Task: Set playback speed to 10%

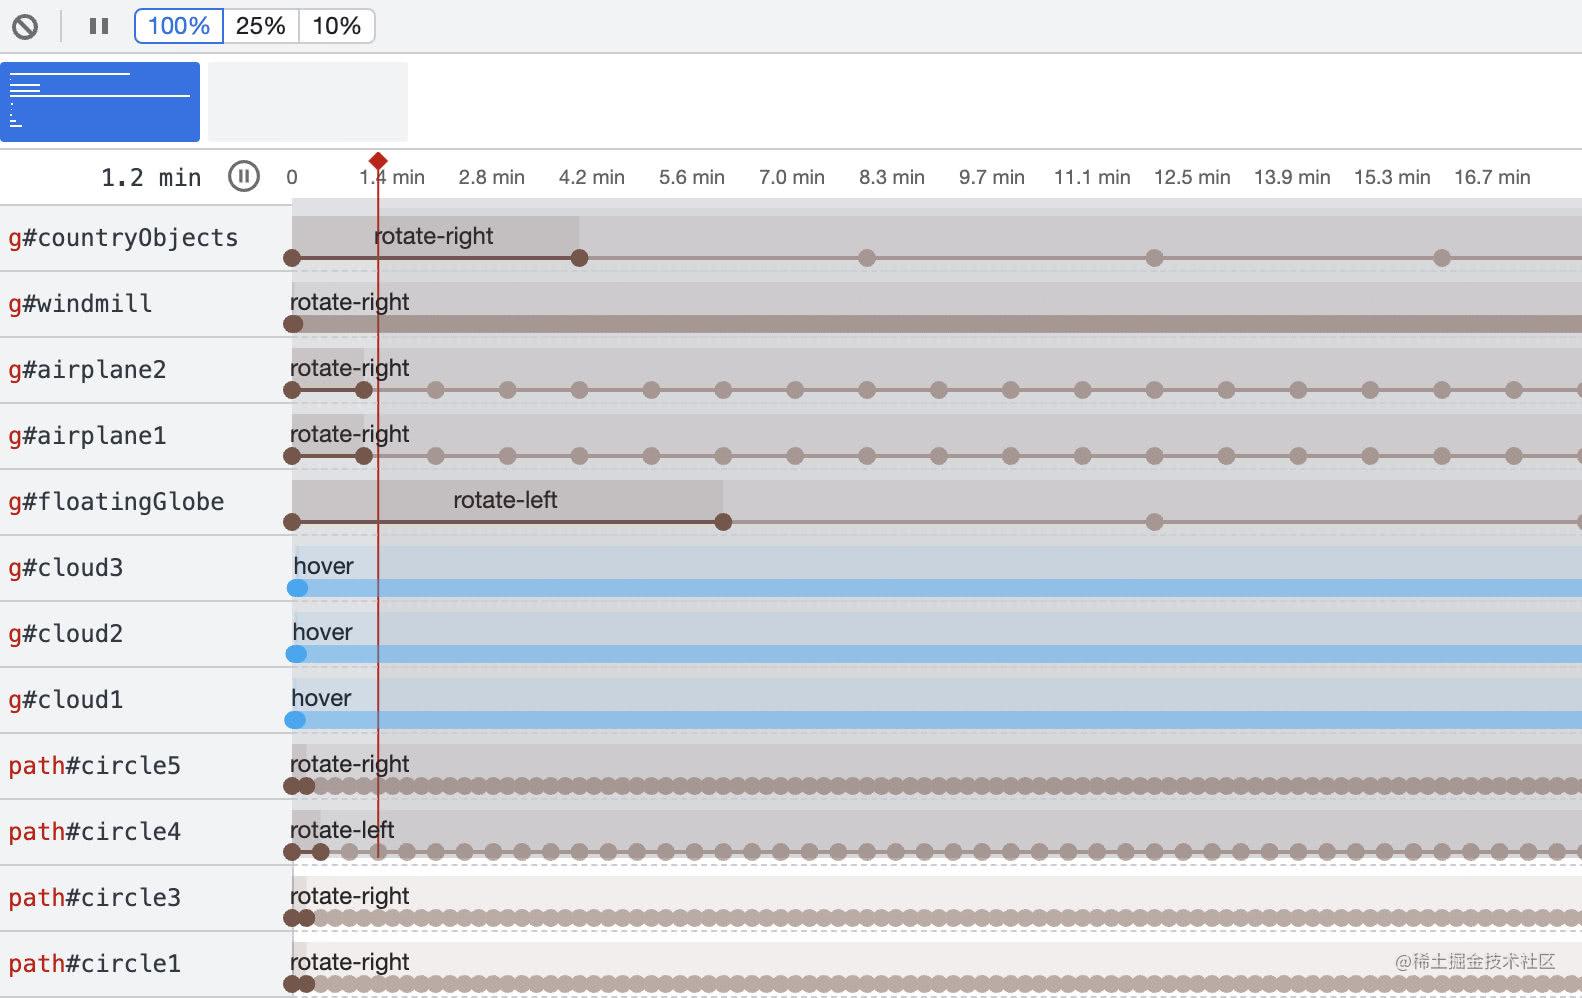Action: pos(337,26)
